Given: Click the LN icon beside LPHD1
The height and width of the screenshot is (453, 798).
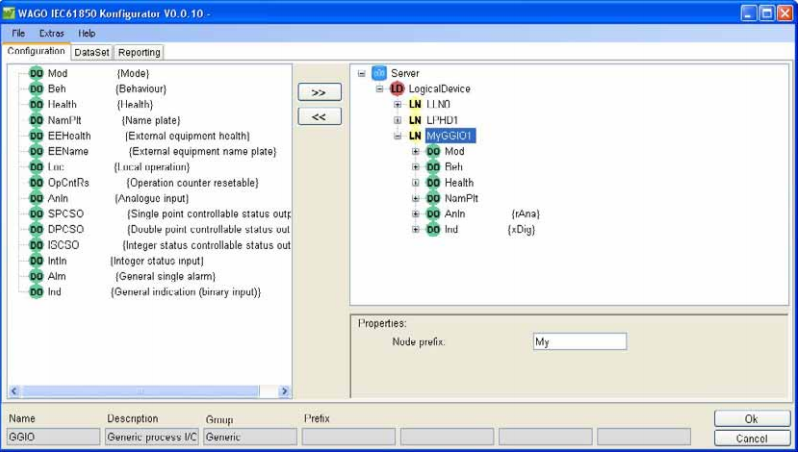Looking at the screenshot, I should point(415,120).
